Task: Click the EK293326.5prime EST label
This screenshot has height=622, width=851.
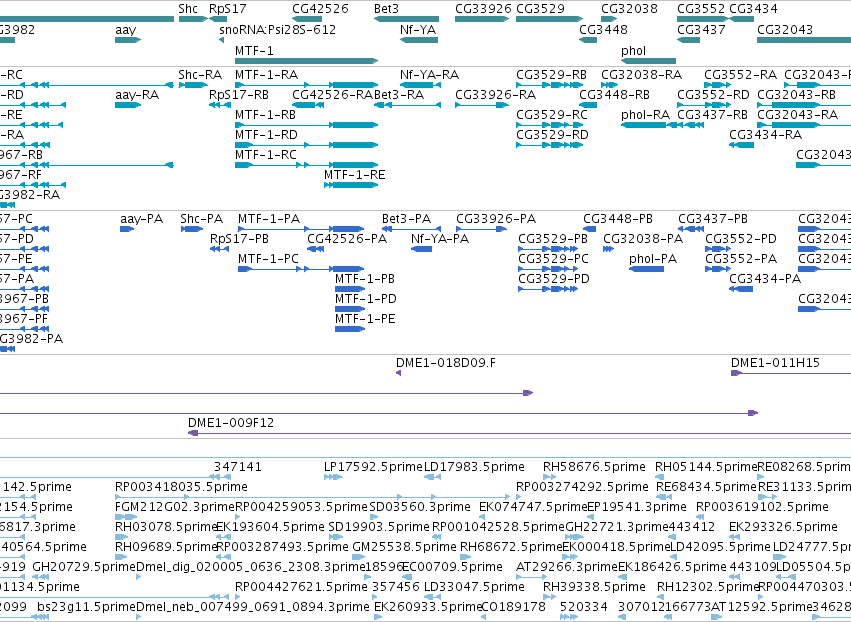Action: (783, 527)
